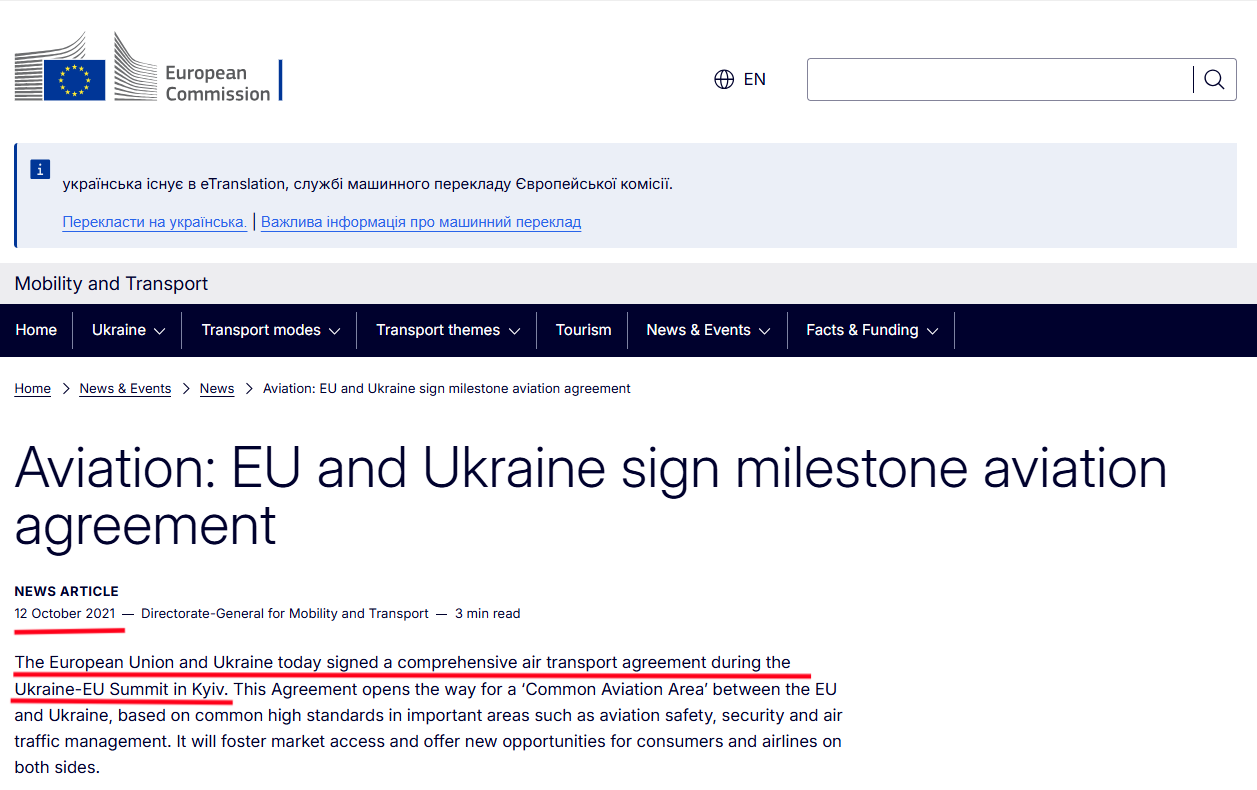The image size is (1257, 790).
Task: Select the EN language label
Action: tap(754, 79)
